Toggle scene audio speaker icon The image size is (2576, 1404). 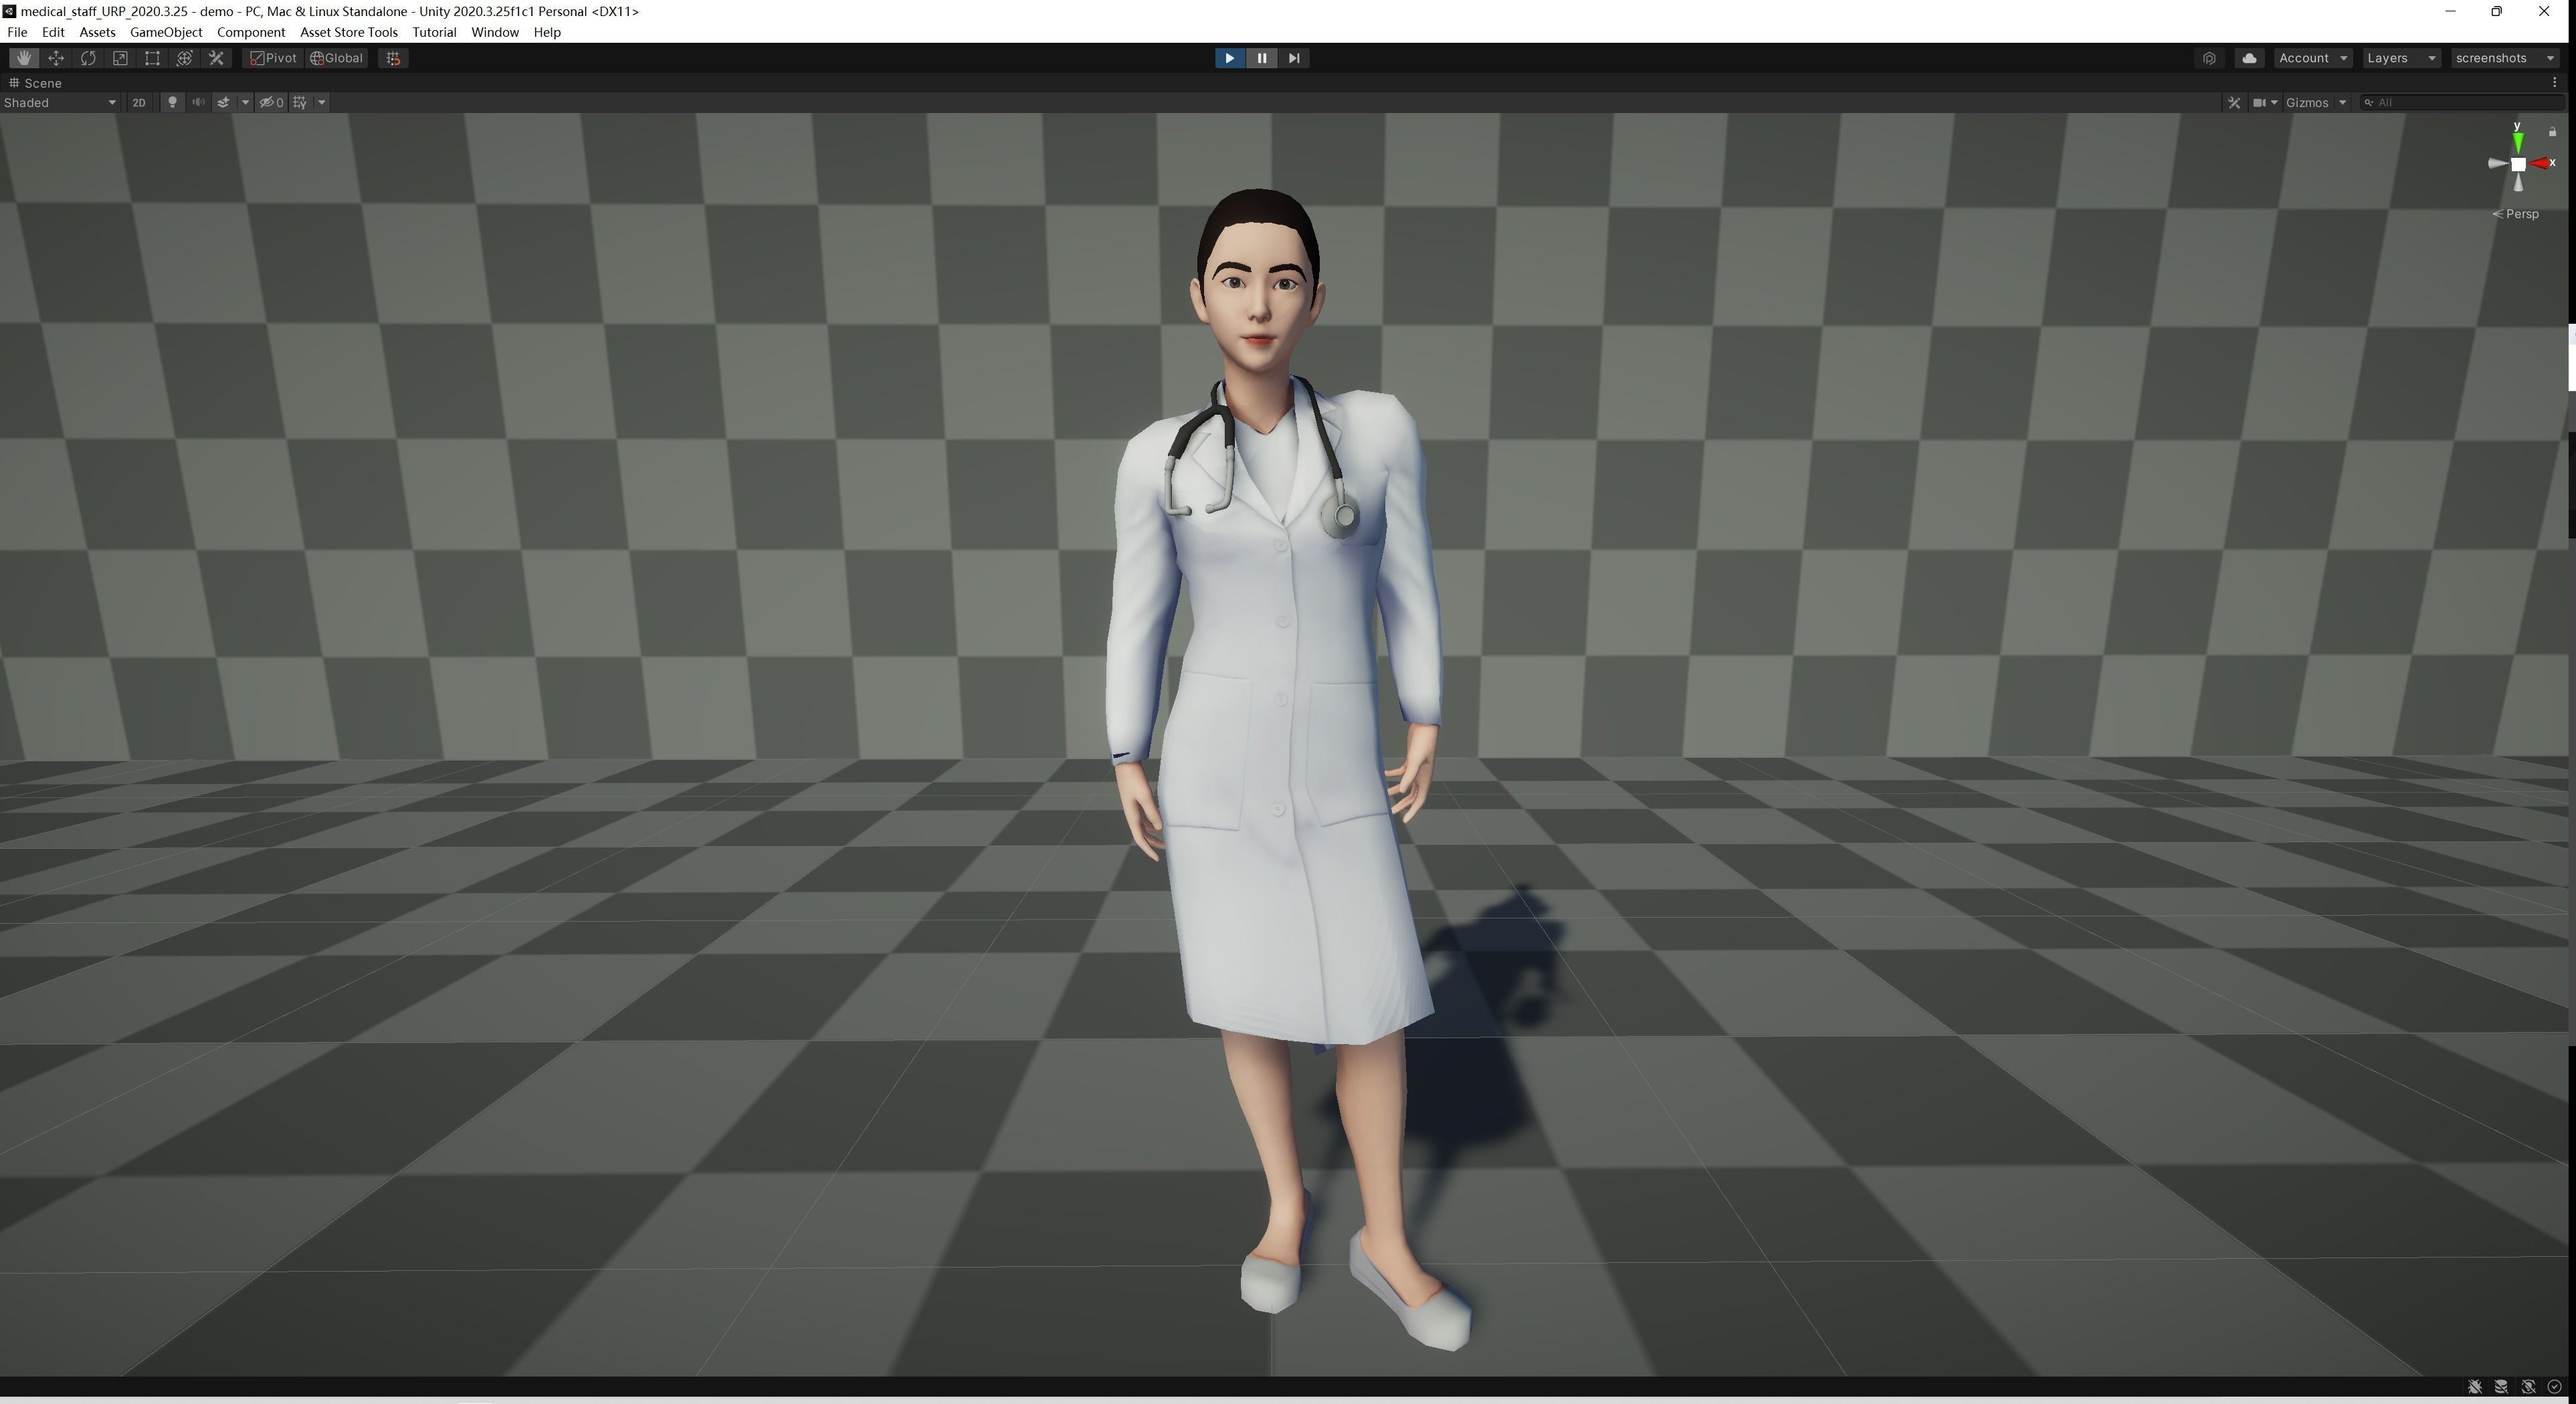point(198,102)
